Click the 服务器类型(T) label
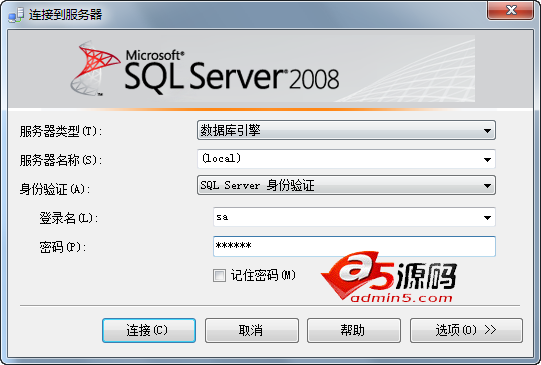This screenshot has height=365, width=541. (x=61, y=131)
